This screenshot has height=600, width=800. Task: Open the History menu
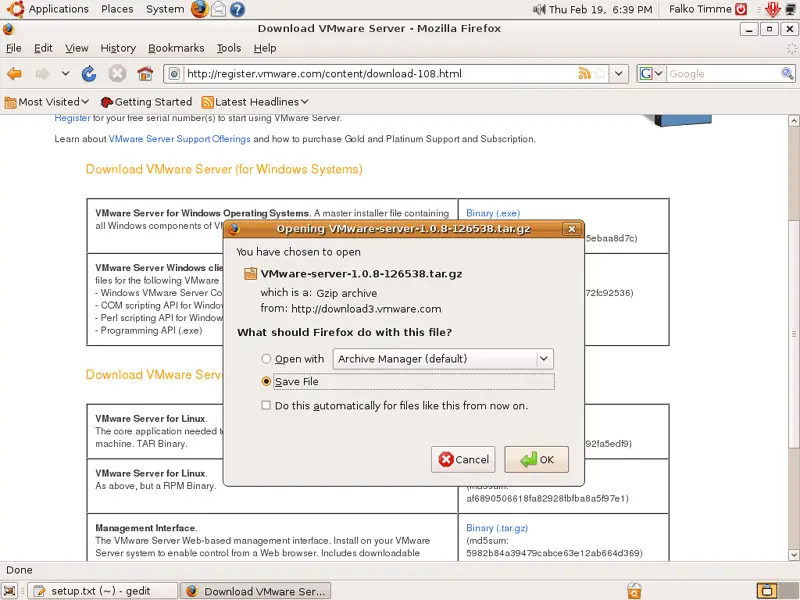[x=118, y=48]
